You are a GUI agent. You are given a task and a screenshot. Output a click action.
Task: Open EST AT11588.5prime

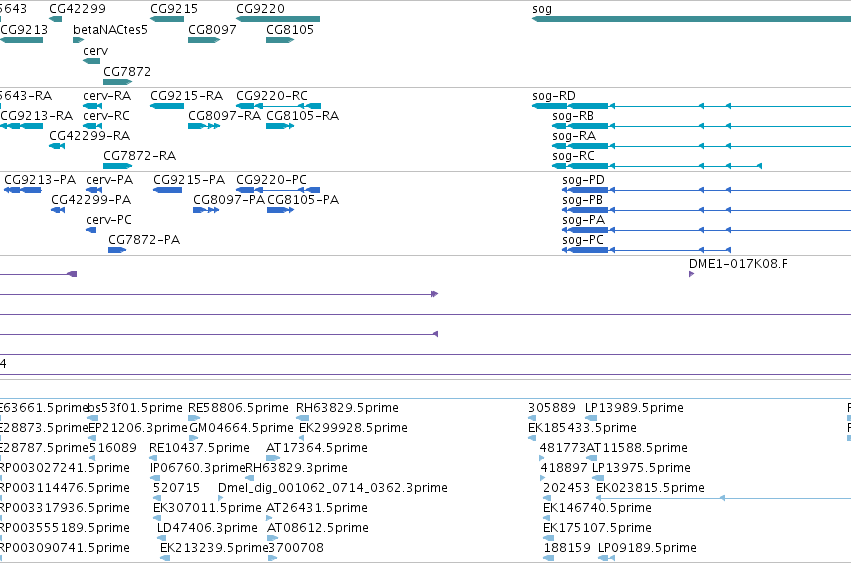pos(637,448)
